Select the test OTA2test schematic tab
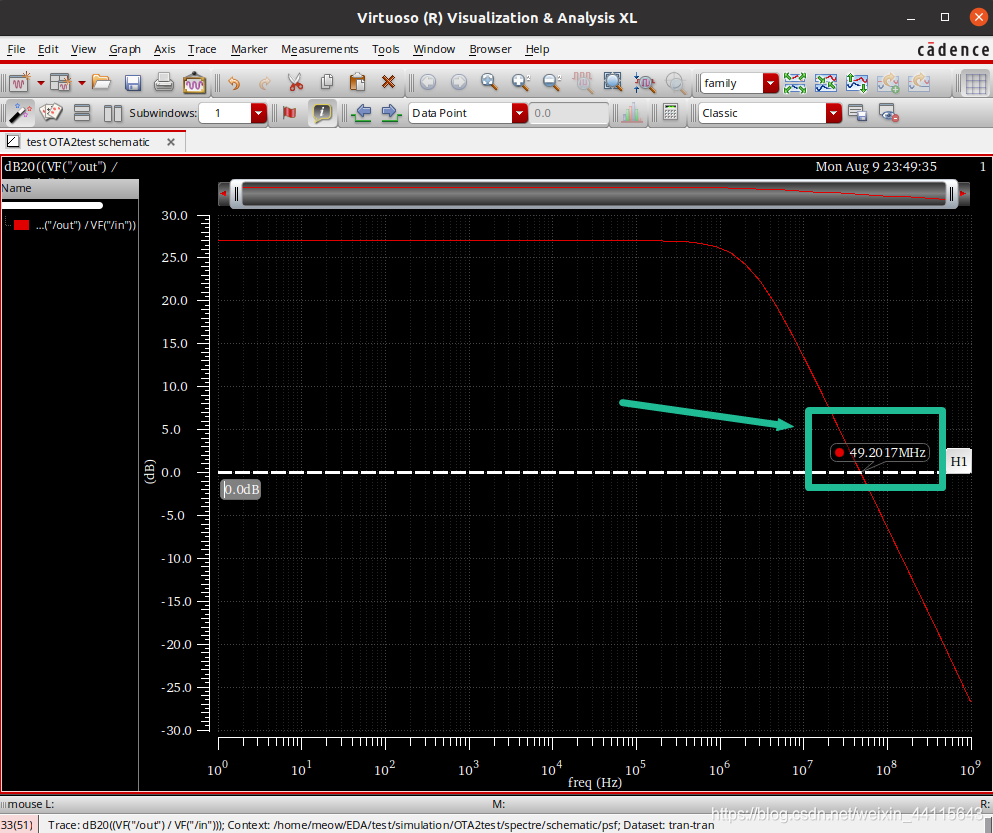993x833 pixels. pyautogui.click(x=87, y=142)
